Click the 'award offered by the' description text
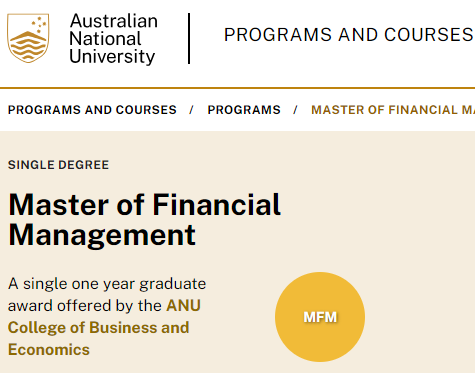The image size is (475, 373). tap(85, 306)
